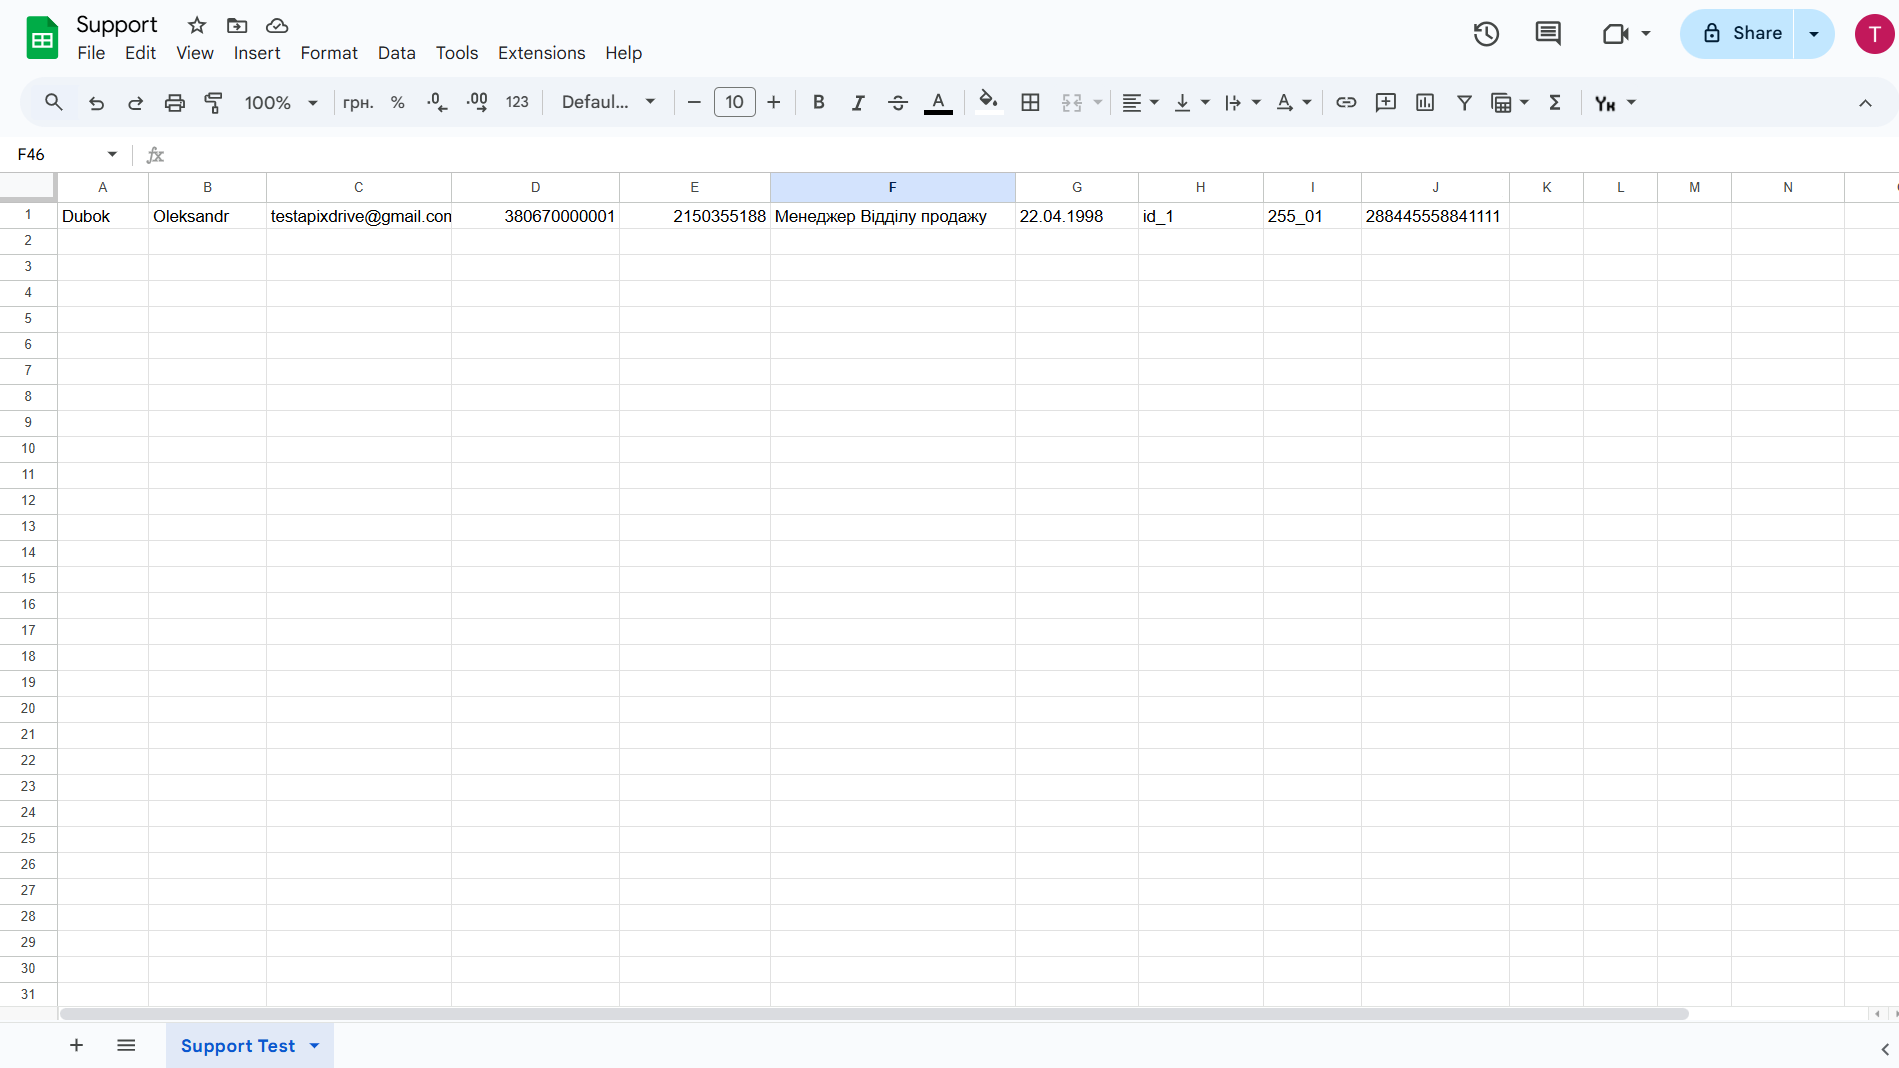Click the borders grid icon
1899x1068 pixels.
point(1030,102)
